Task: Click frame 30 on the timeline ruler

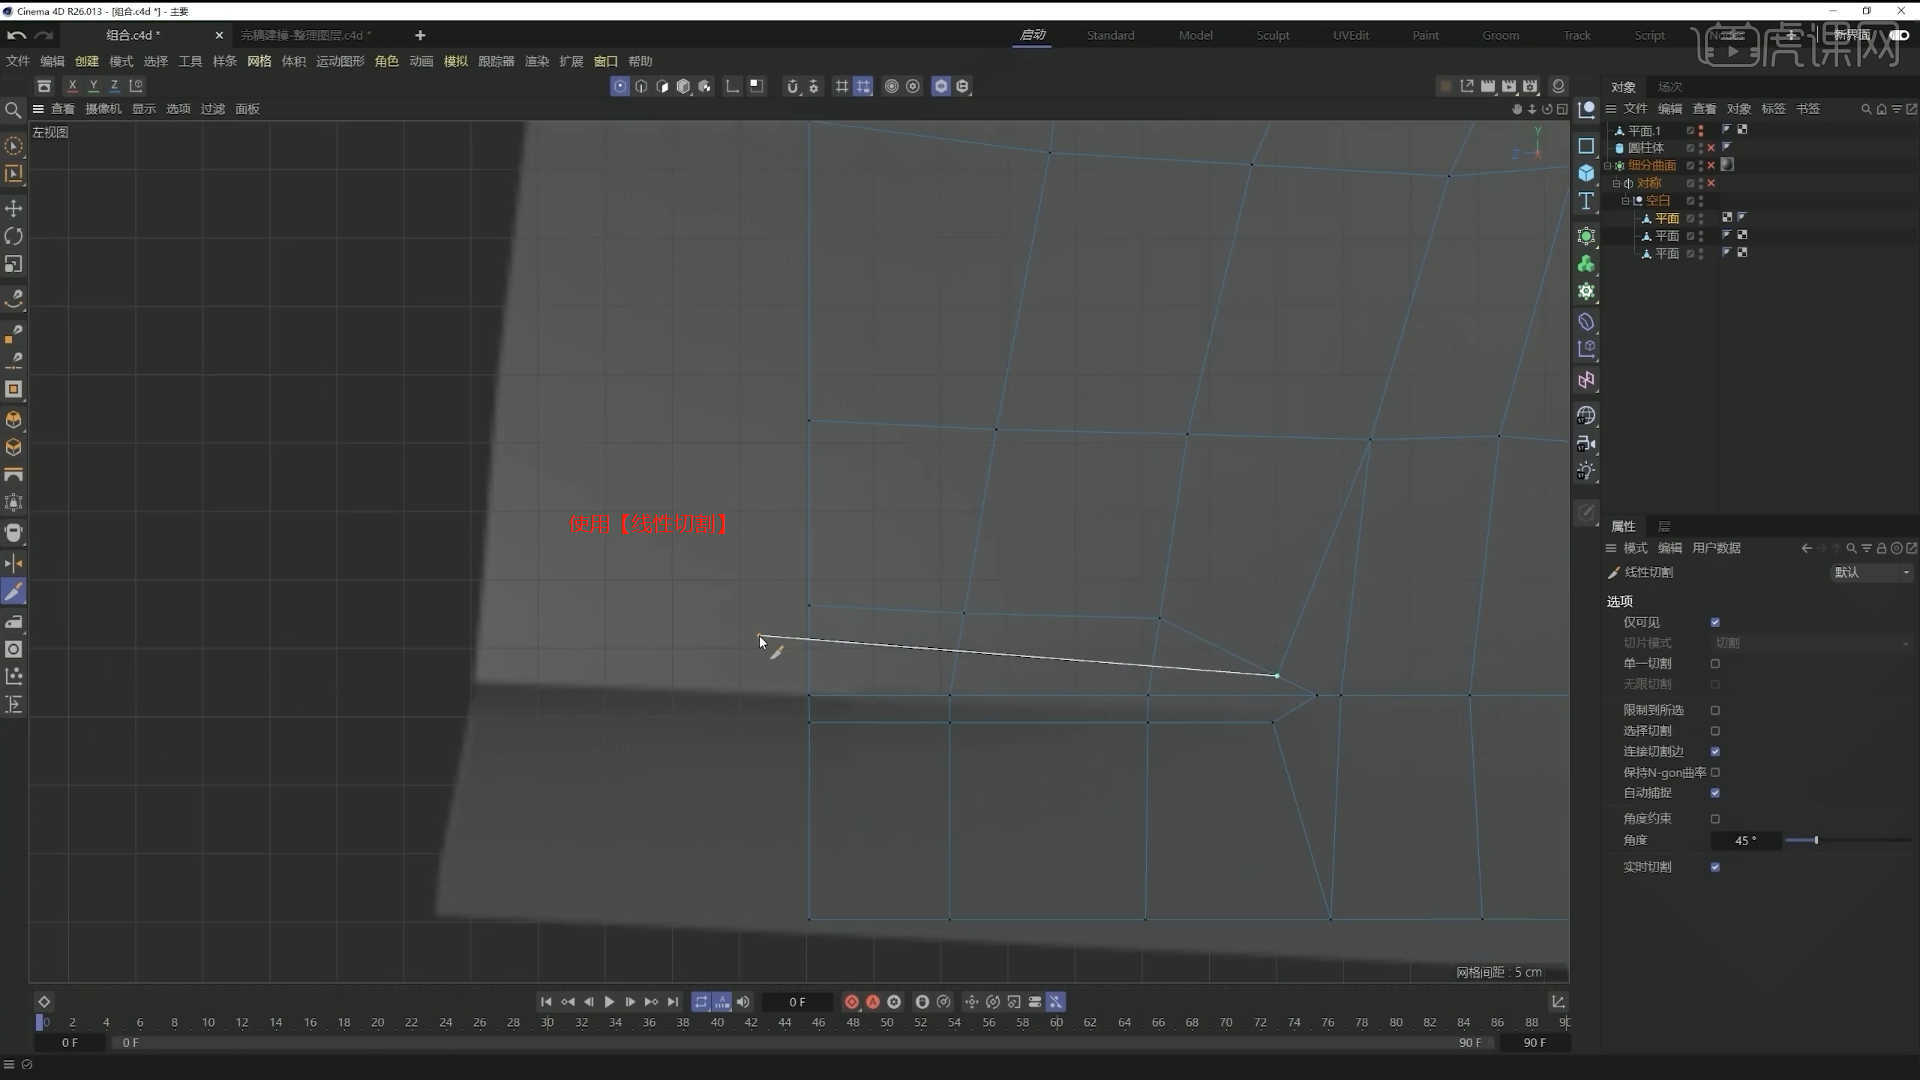Action: click(547, 1023)
